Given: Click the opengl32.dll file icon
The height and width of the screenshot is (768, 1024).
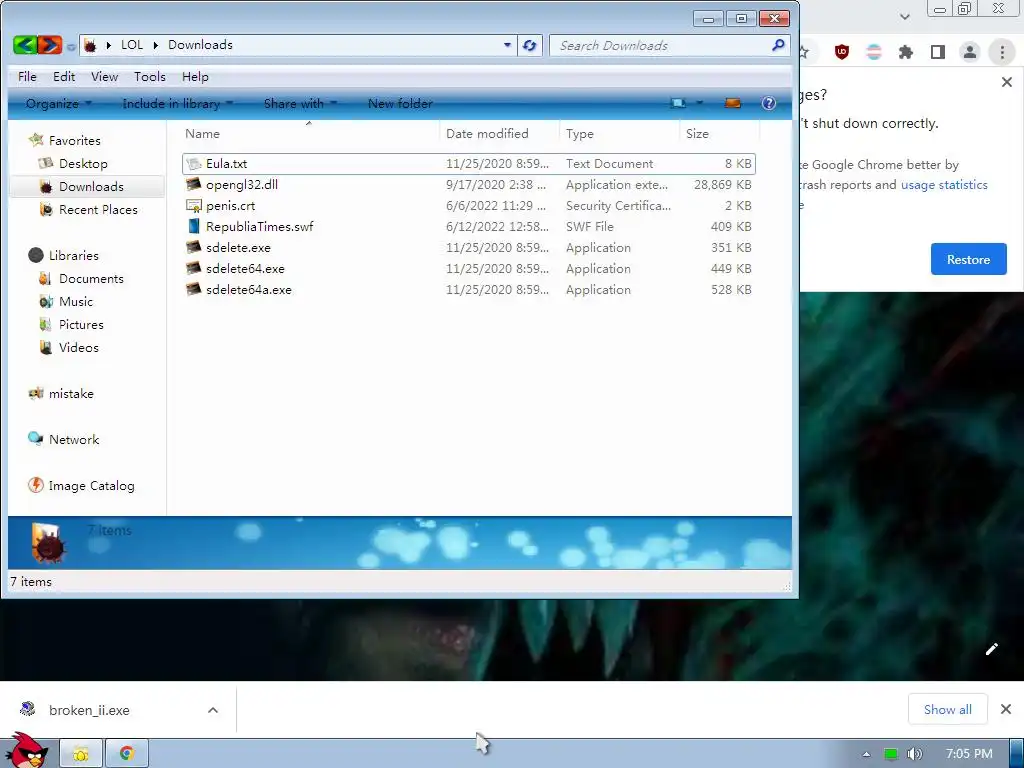Looking at the screenshot, I should click(x=194, y=185).
